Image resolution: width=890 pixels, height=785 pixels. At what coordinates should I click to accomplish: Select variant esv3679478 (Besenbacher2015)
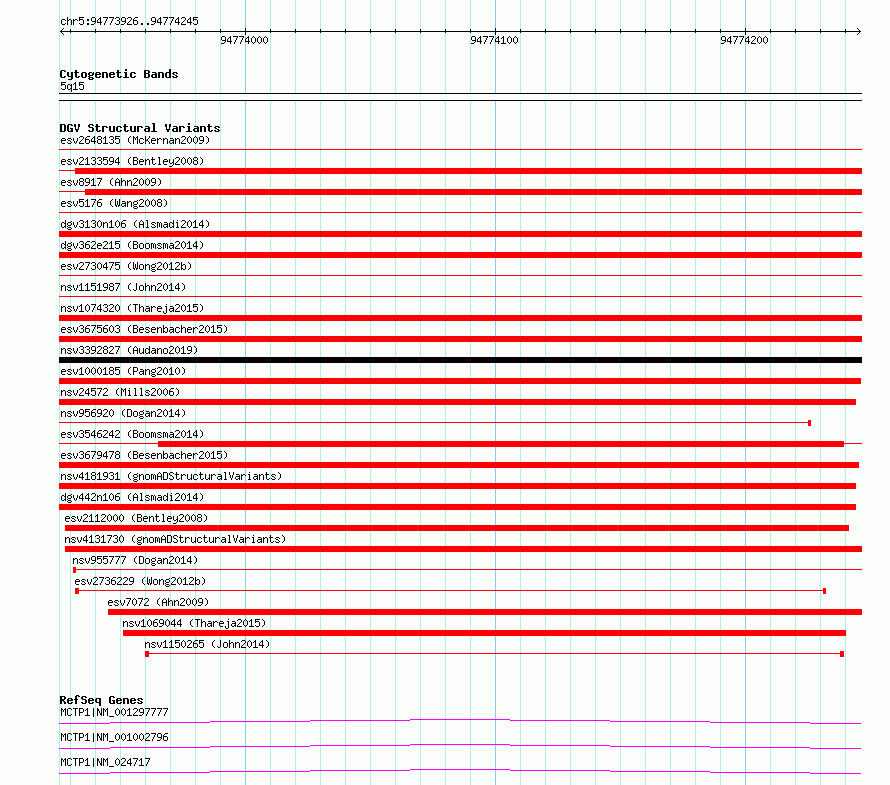[144, 455]
